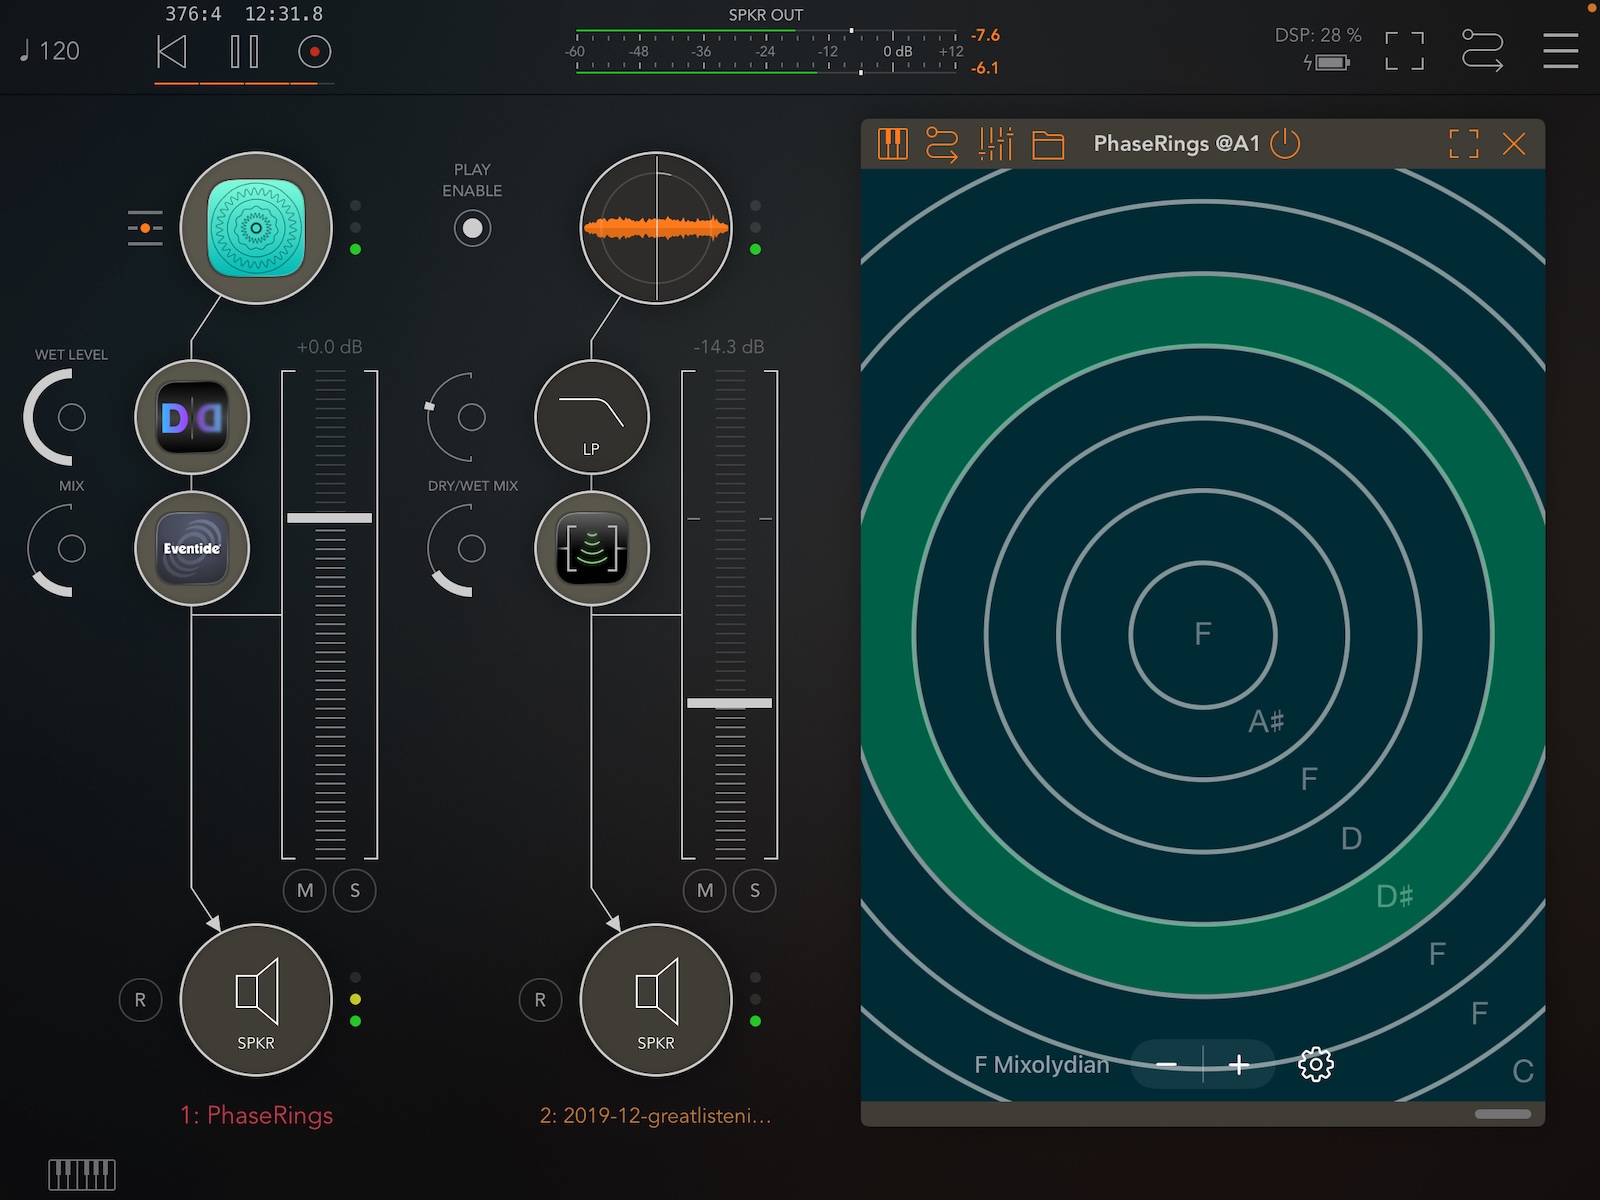Open the DD delay effect node
The width and height of the screenshot is (1600, 1200).
click(192, 417)
